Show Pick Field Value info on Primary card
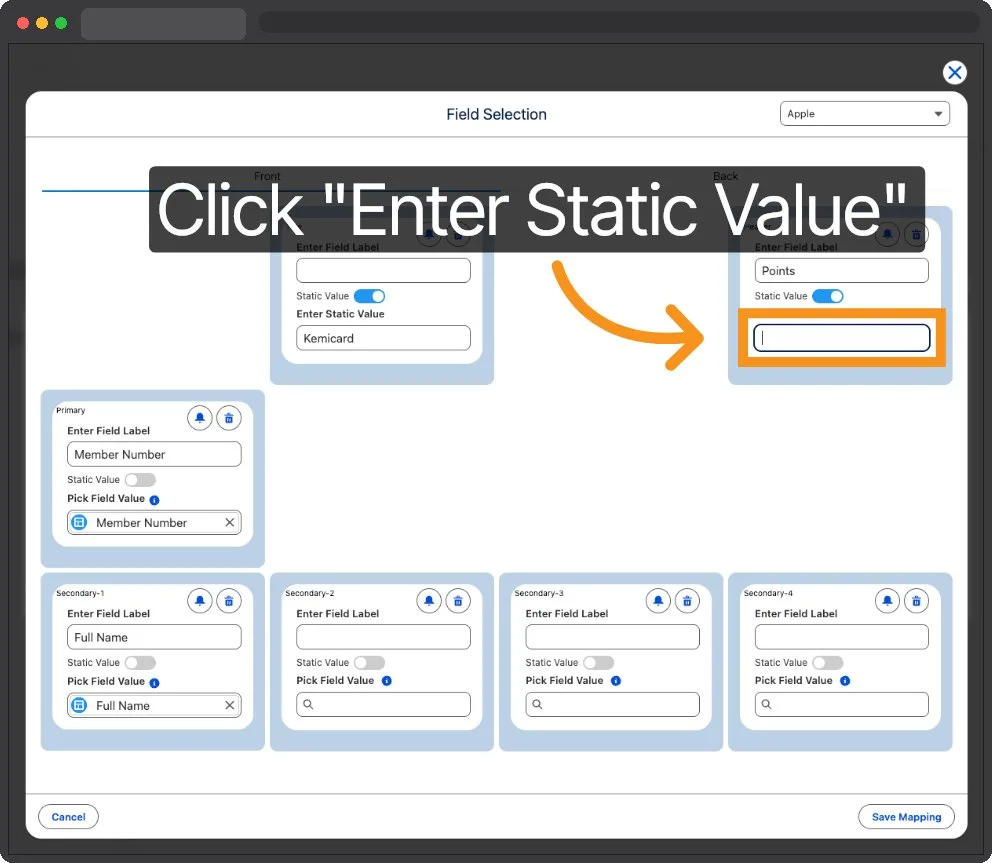Screen dimensions: 992x863 (154, 500)
